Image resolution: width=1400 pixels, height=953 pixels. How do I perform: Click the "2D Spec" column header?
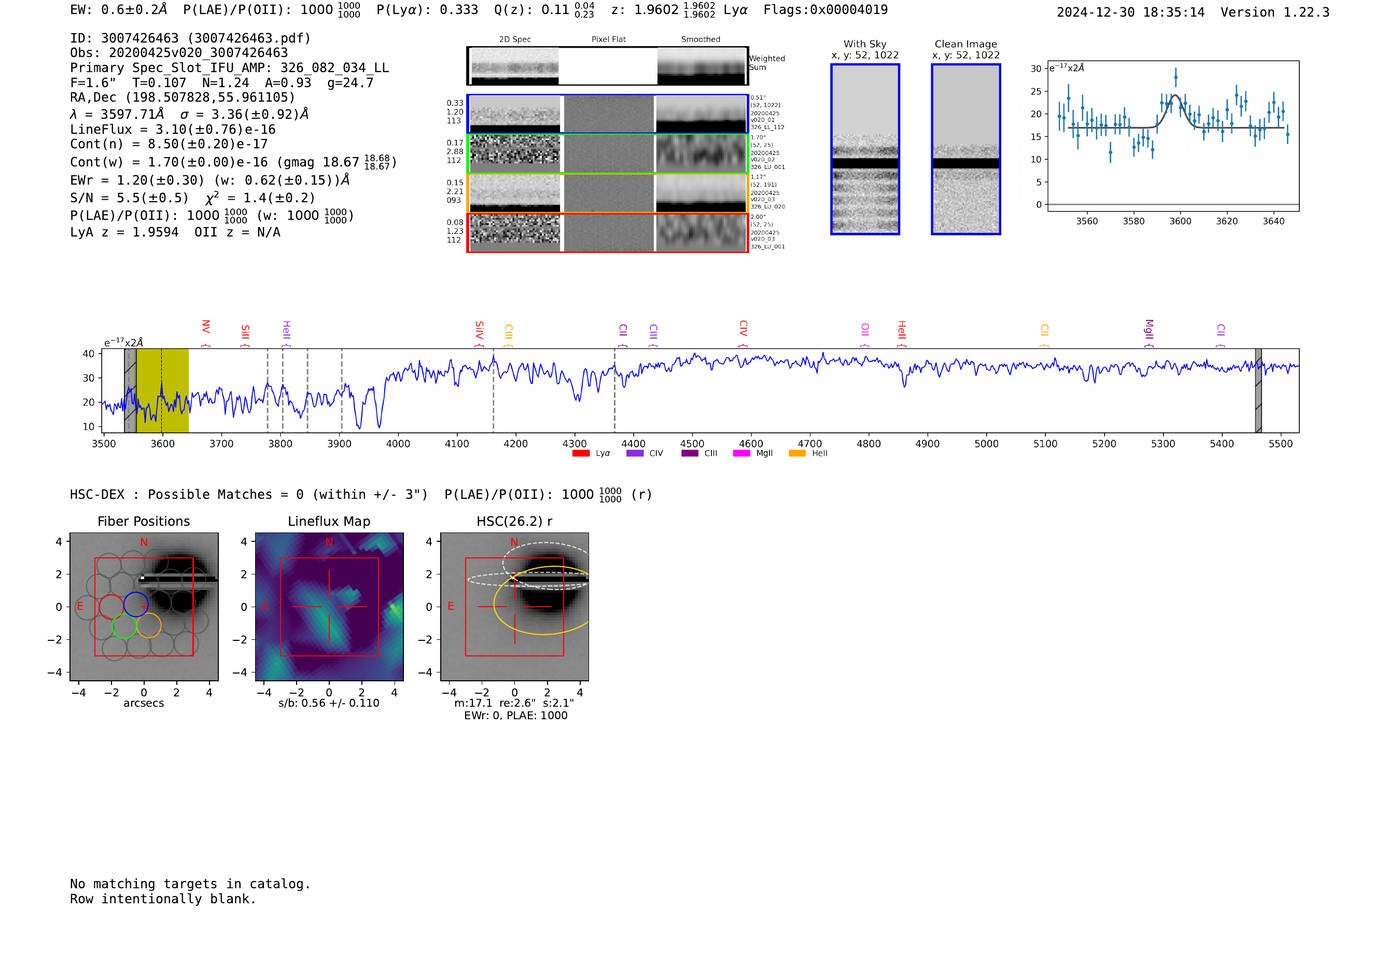pos(515,40)
